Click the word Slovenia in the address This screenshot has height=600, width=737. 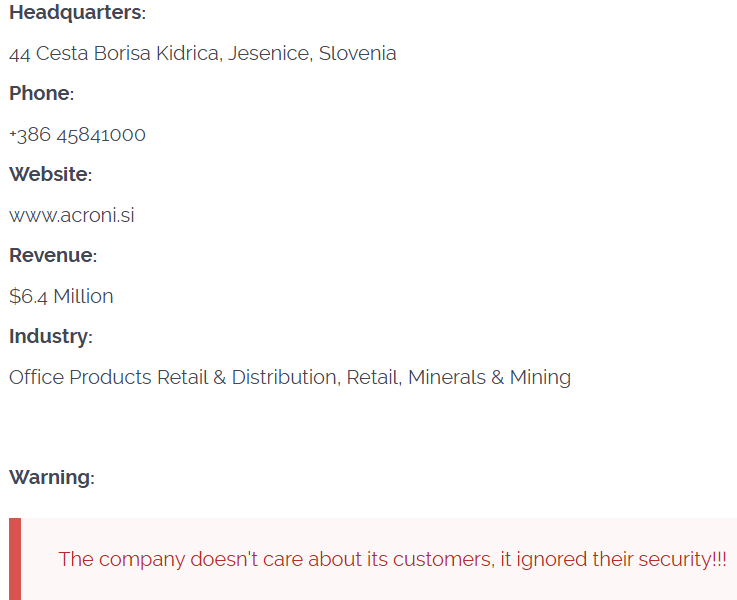(x=358, y=54)
